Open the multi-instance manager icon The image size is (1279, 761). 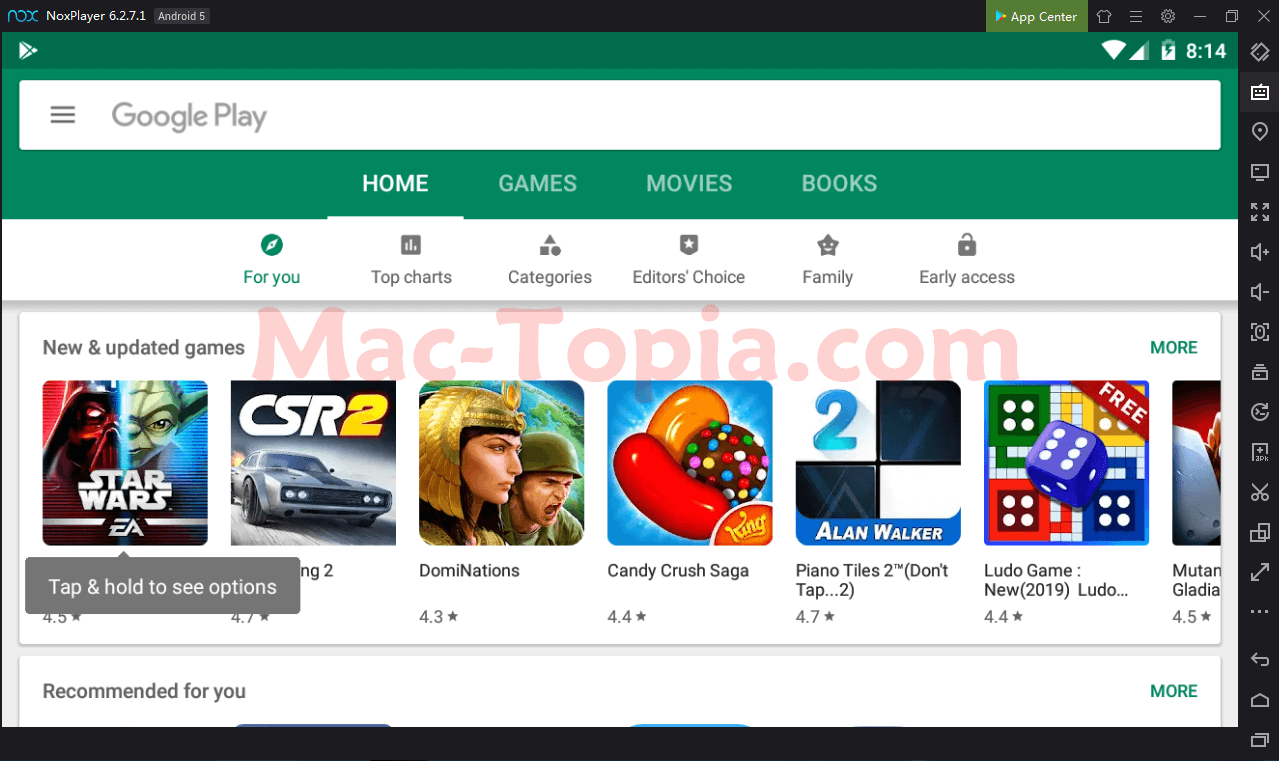pyautogui.click(x=1260, y=532)
